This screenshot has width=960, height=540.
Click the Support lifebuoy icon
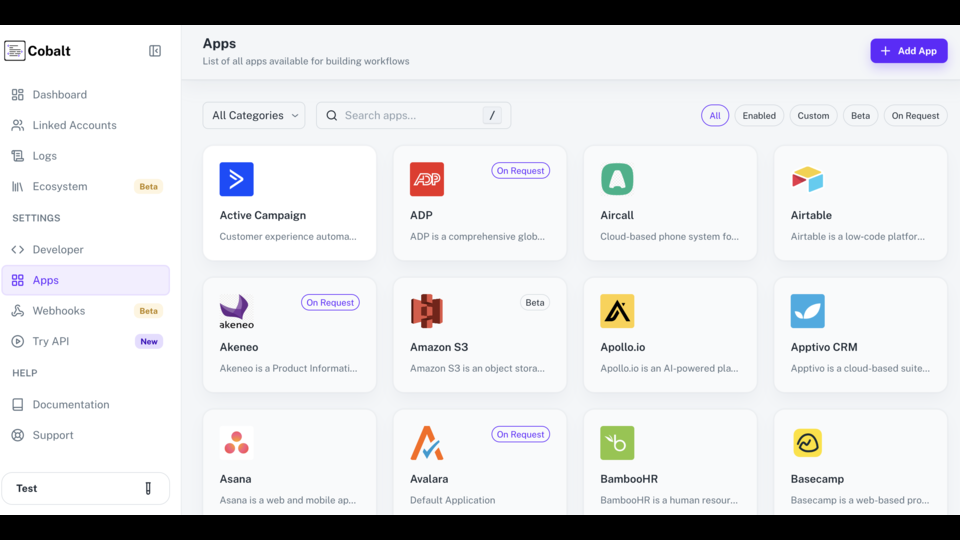18,435
